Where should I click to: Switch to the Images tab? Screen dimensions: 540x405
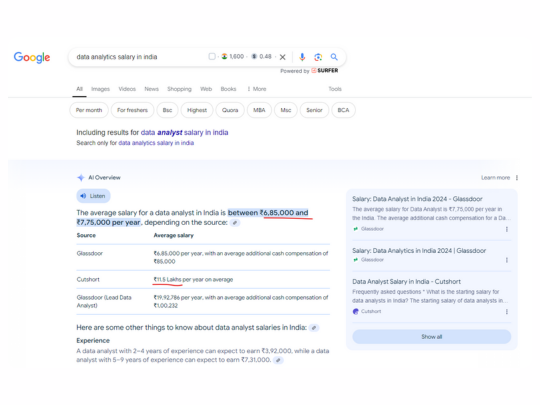click(x=100, y=89)
